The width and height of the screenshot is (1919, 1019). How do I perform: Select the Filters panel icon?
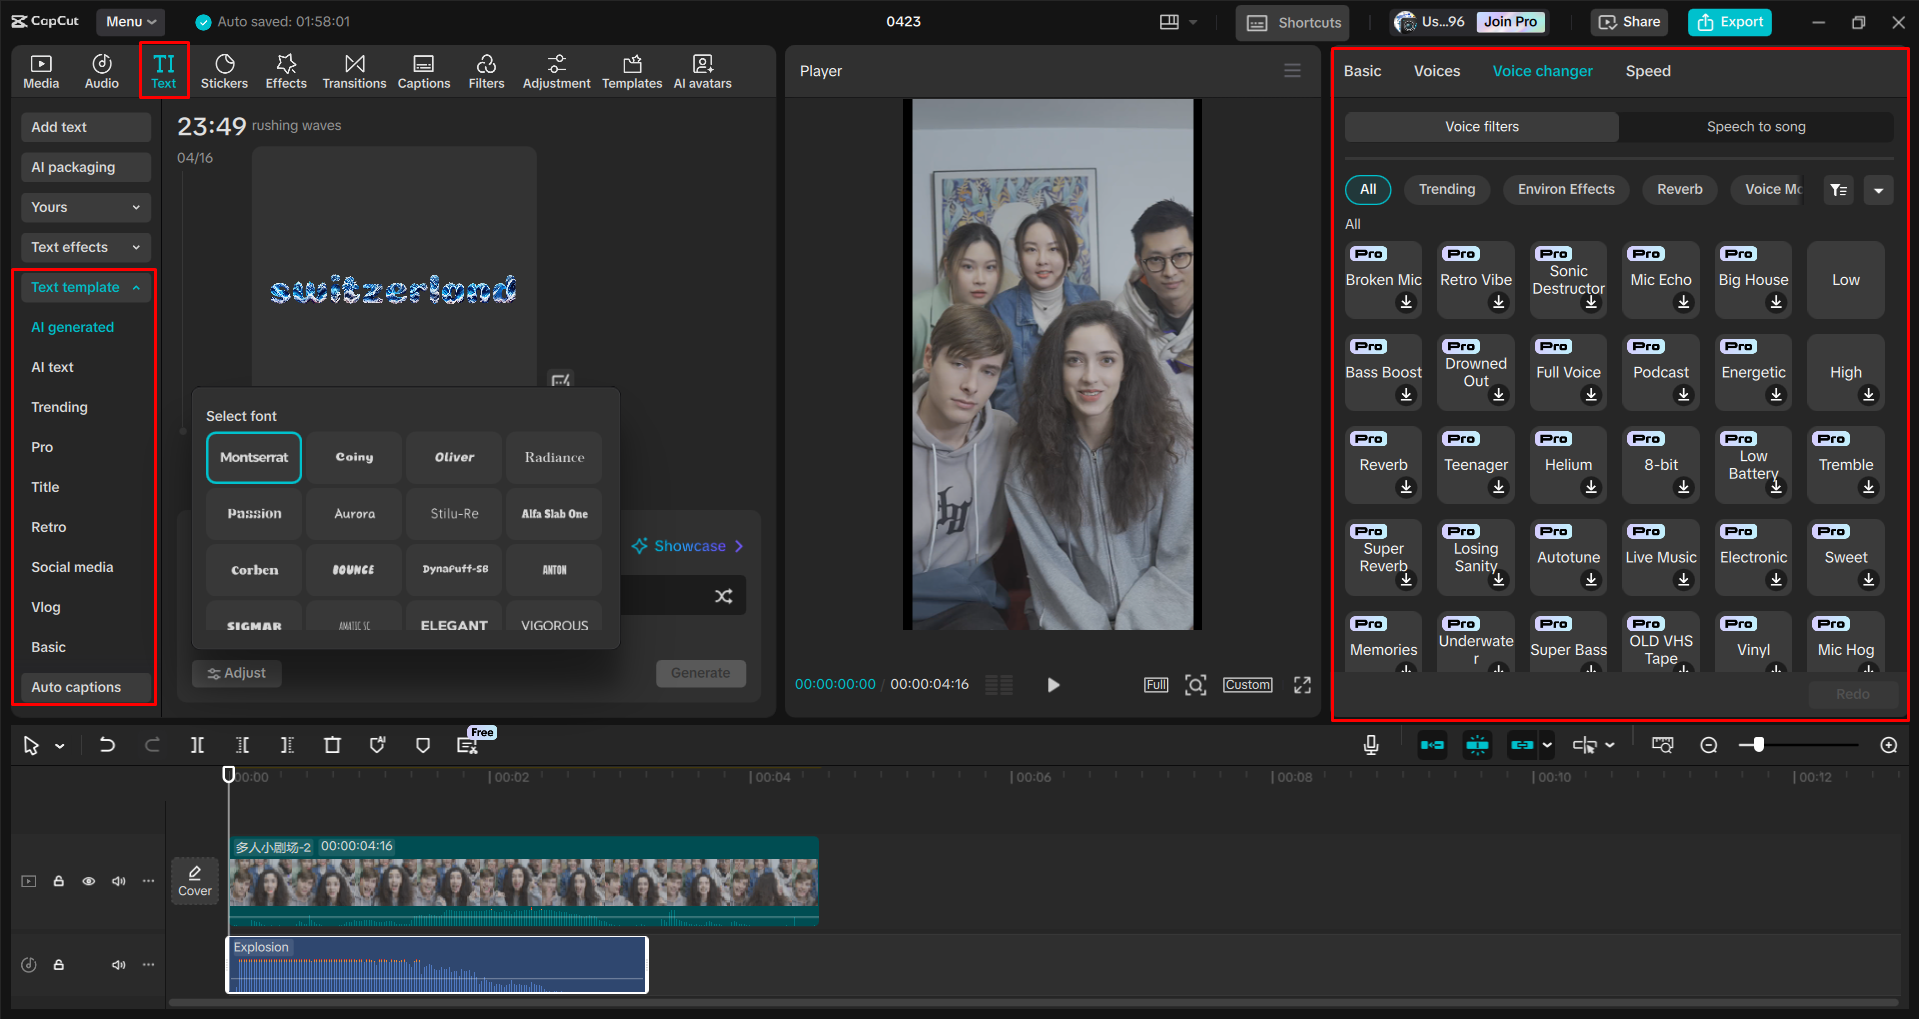coord(486,70)
